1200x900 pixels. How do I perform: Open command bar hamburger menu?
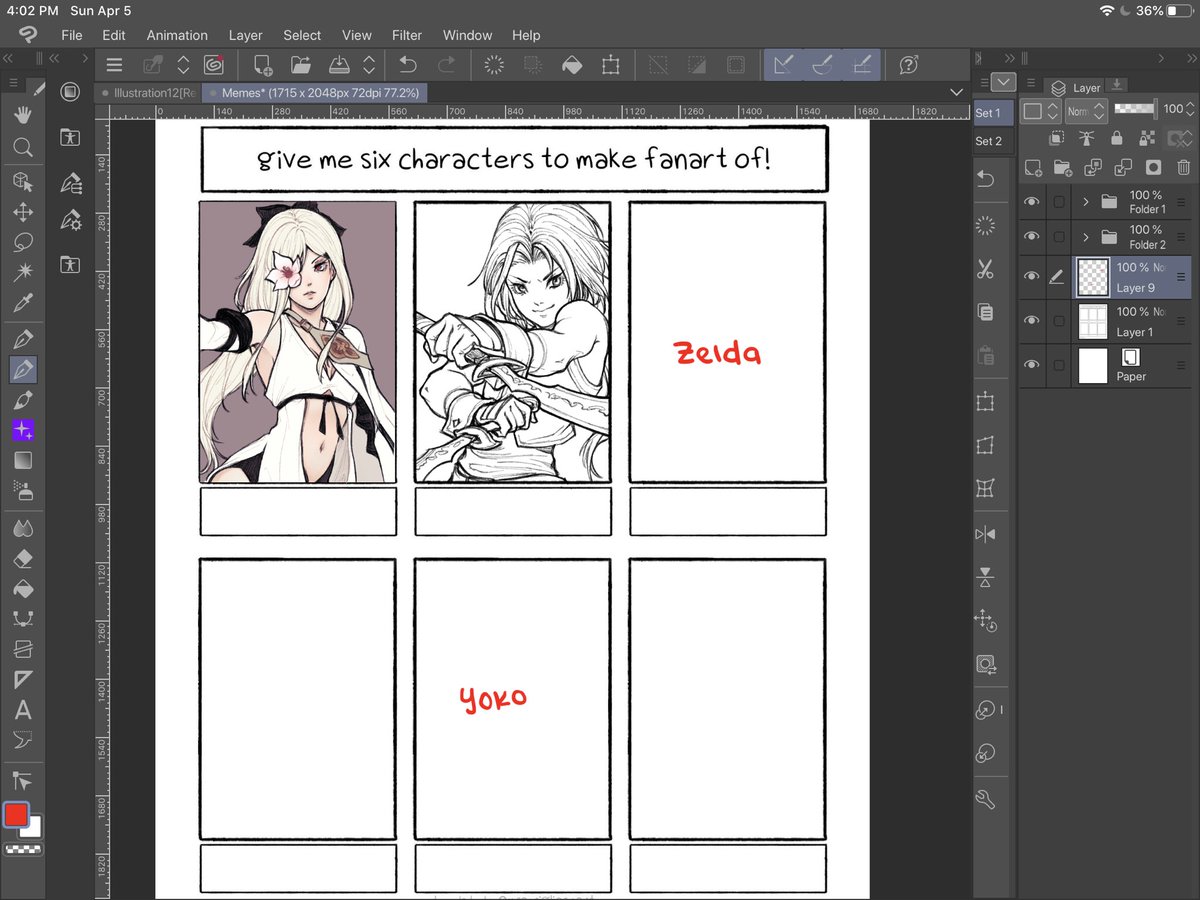pos(114,65)
